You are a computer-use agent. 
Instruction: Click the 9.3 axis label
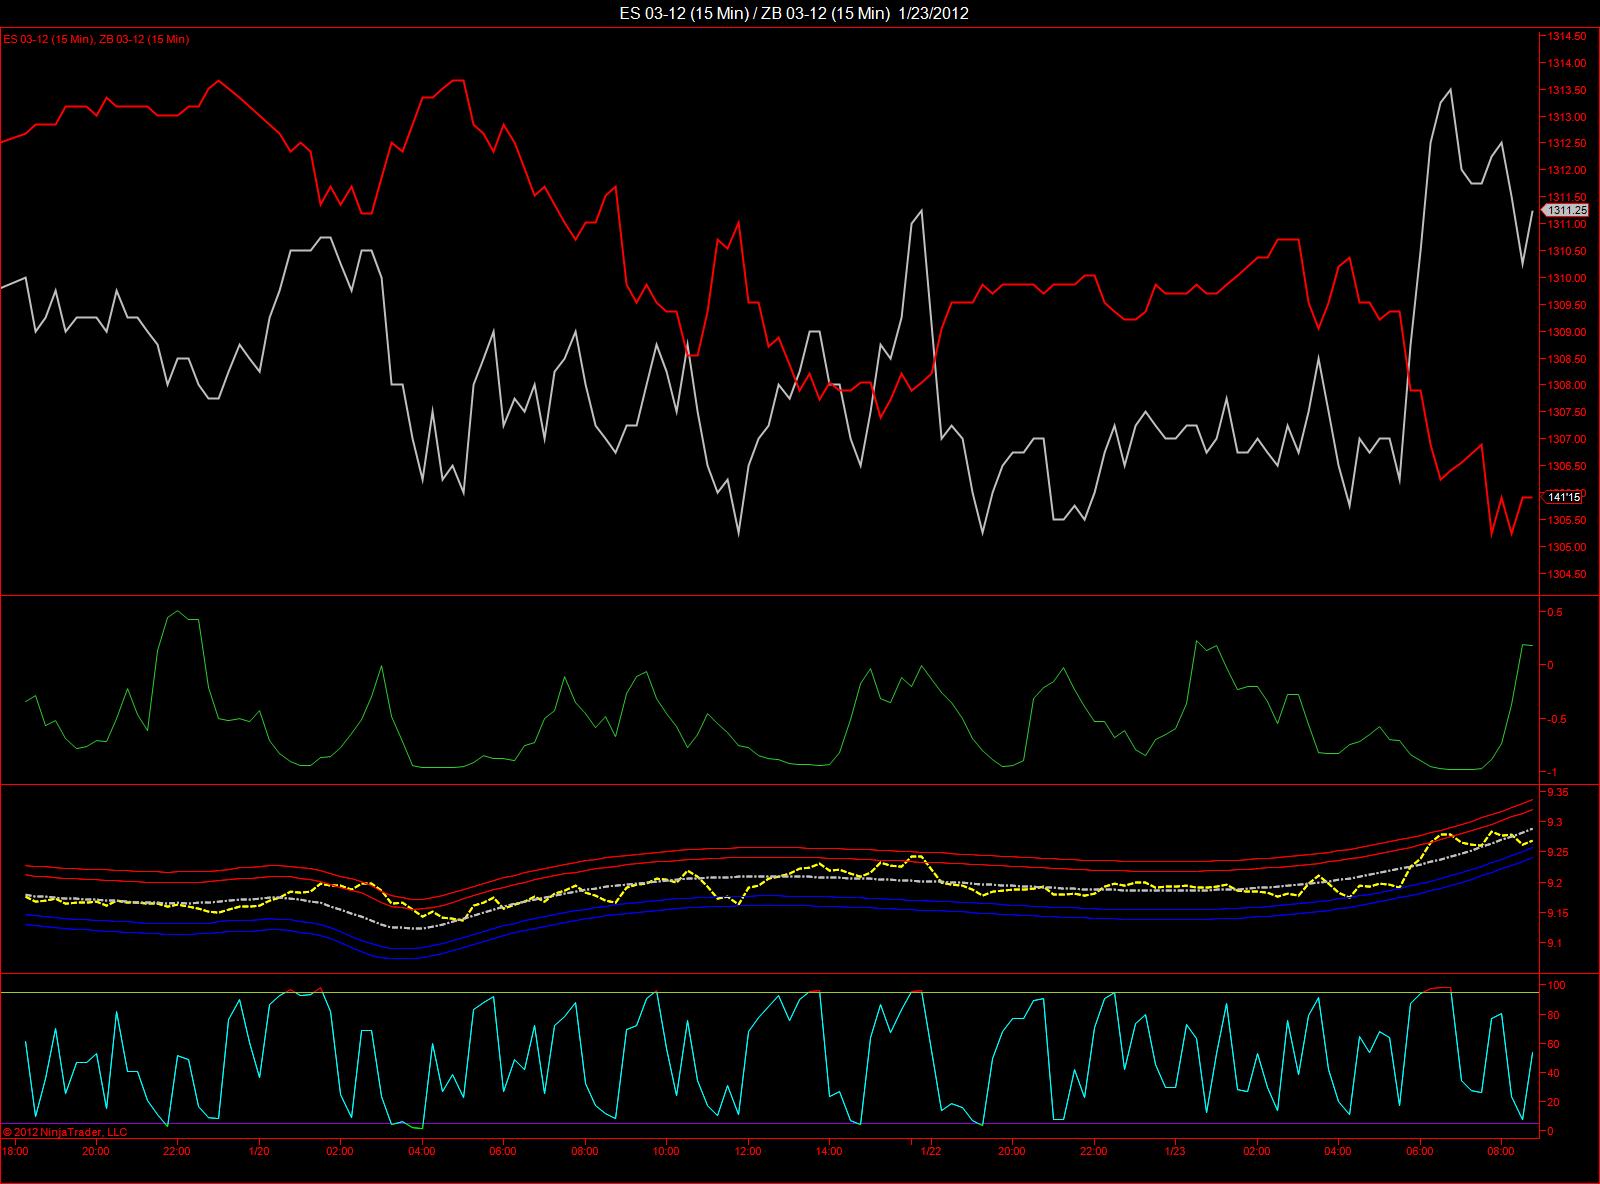[x=1555, y=822]
